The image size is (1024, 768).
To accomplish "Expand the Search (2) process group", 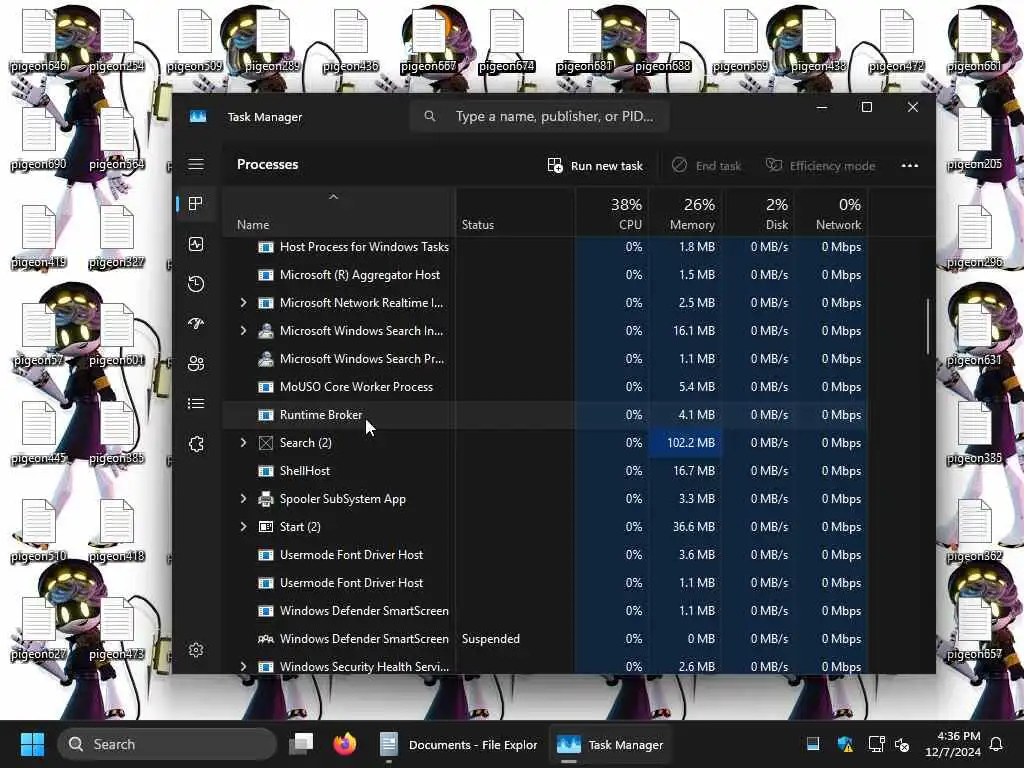I will [243, 443].
